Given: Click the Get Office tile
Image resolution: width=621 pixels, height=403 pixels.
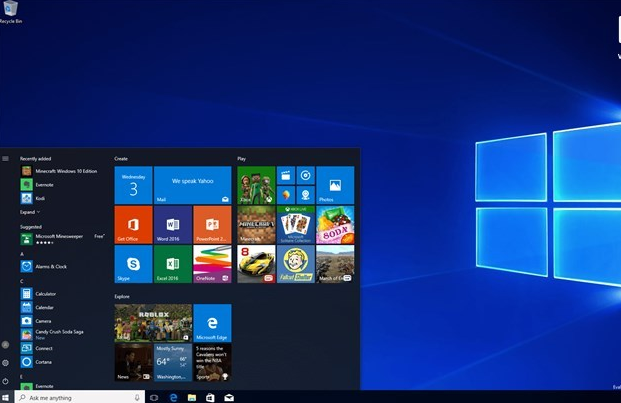Looking at the screenshot, I should tap(133, 224).
